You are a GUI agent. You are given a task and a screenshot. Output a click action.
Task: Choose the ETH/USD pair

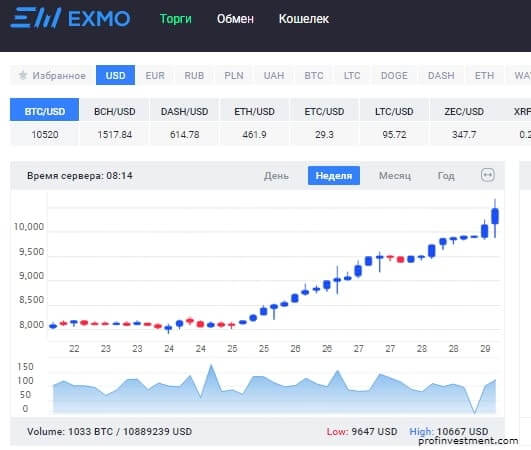[x=255, y=111]
